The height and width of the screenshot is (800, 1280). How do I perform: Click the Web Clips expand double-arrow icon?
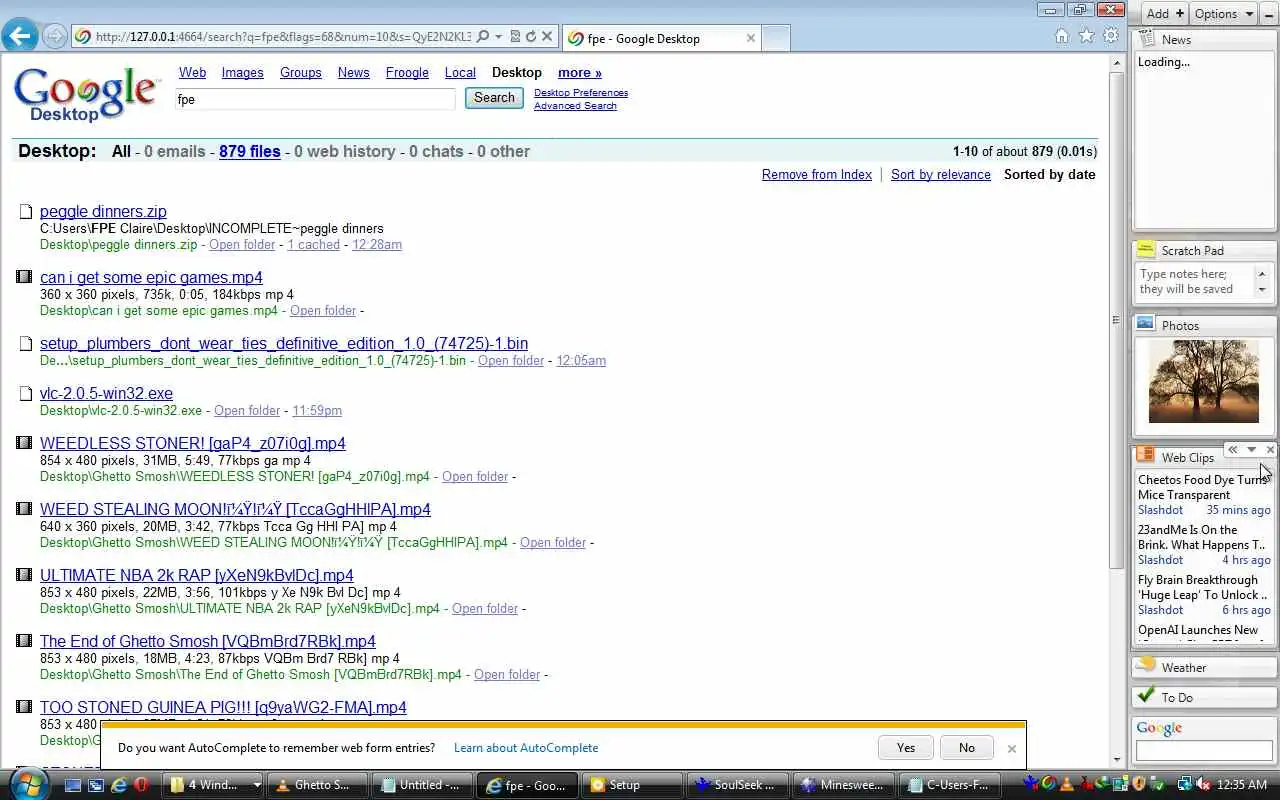pos(1233,450)
